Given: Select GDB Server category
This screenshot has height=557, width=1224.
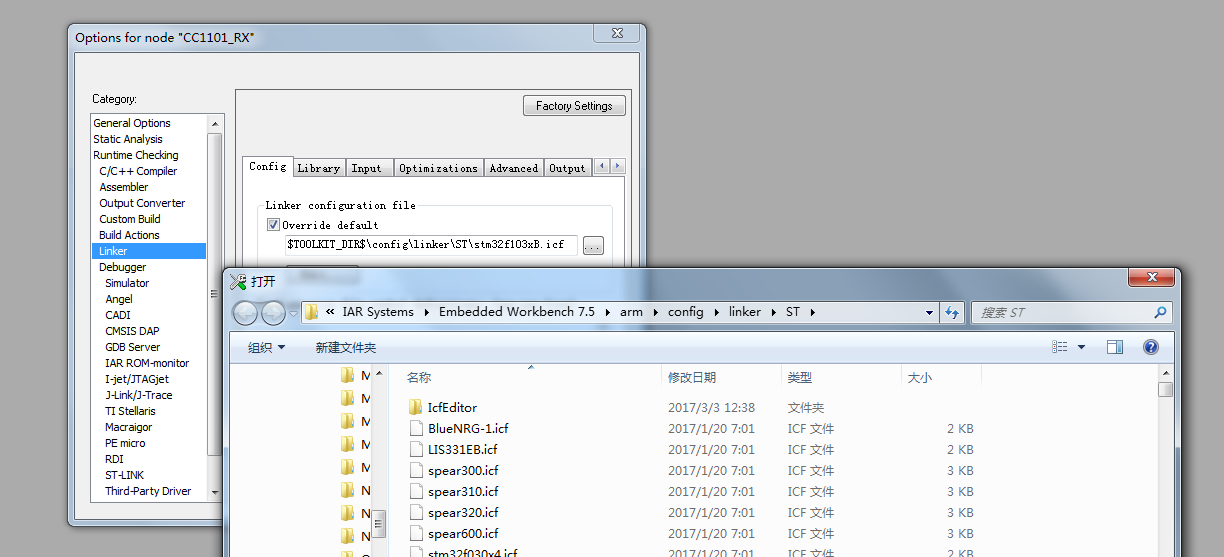Looking at the screenshot, I should pyautogui.click(x=133, y=347).
